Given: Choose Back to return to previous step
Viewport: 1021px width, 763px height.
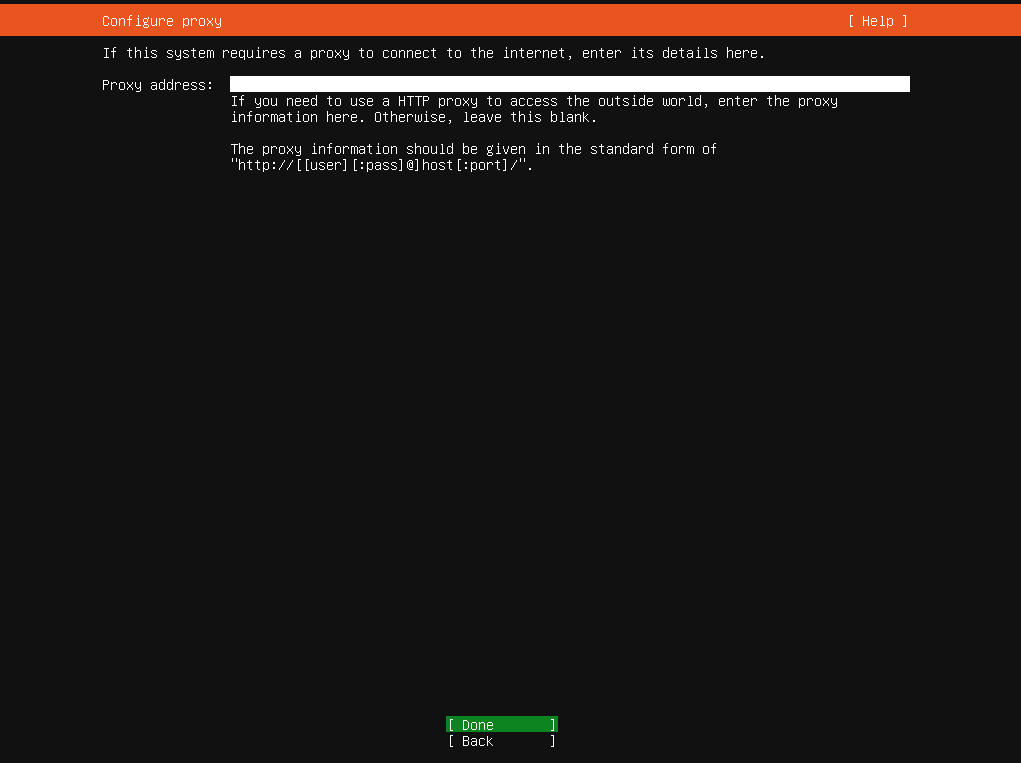Looking at the screenshot, I should point(500,741).
